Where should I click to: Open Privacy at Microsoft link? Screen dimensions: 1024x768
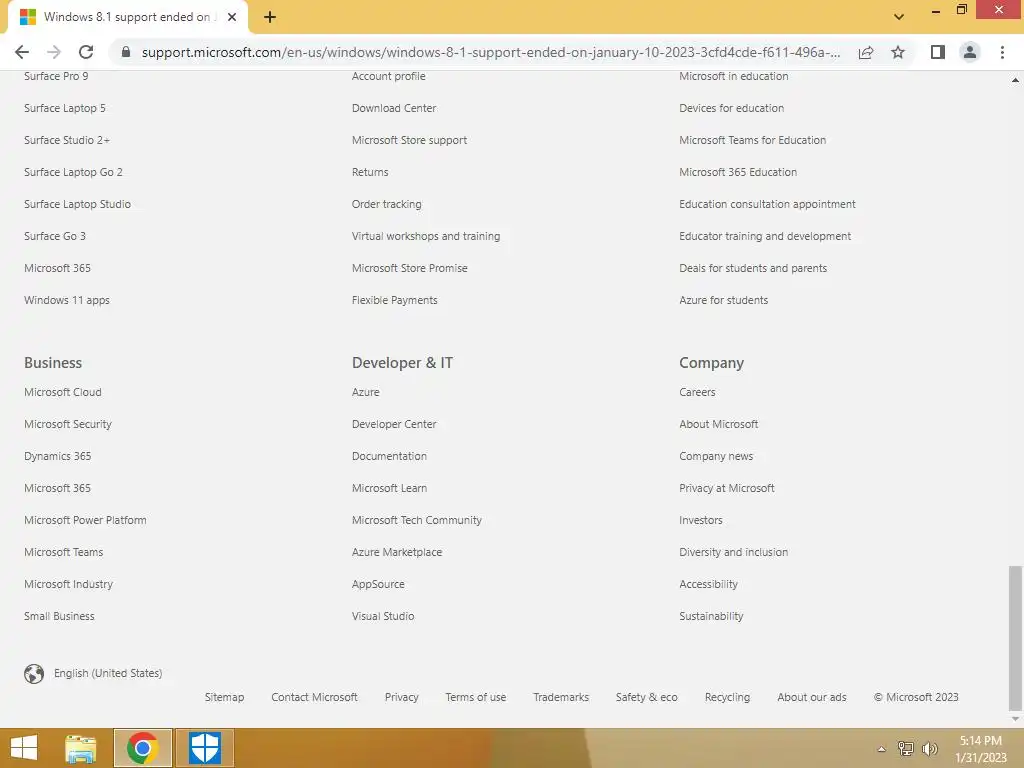click(x=727, y=488)
